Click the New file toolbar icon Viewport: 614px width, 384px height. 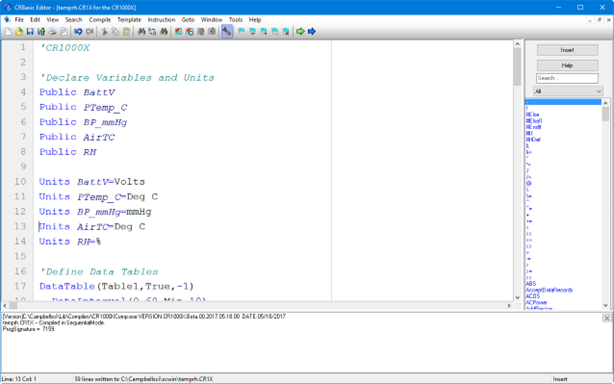8,32
